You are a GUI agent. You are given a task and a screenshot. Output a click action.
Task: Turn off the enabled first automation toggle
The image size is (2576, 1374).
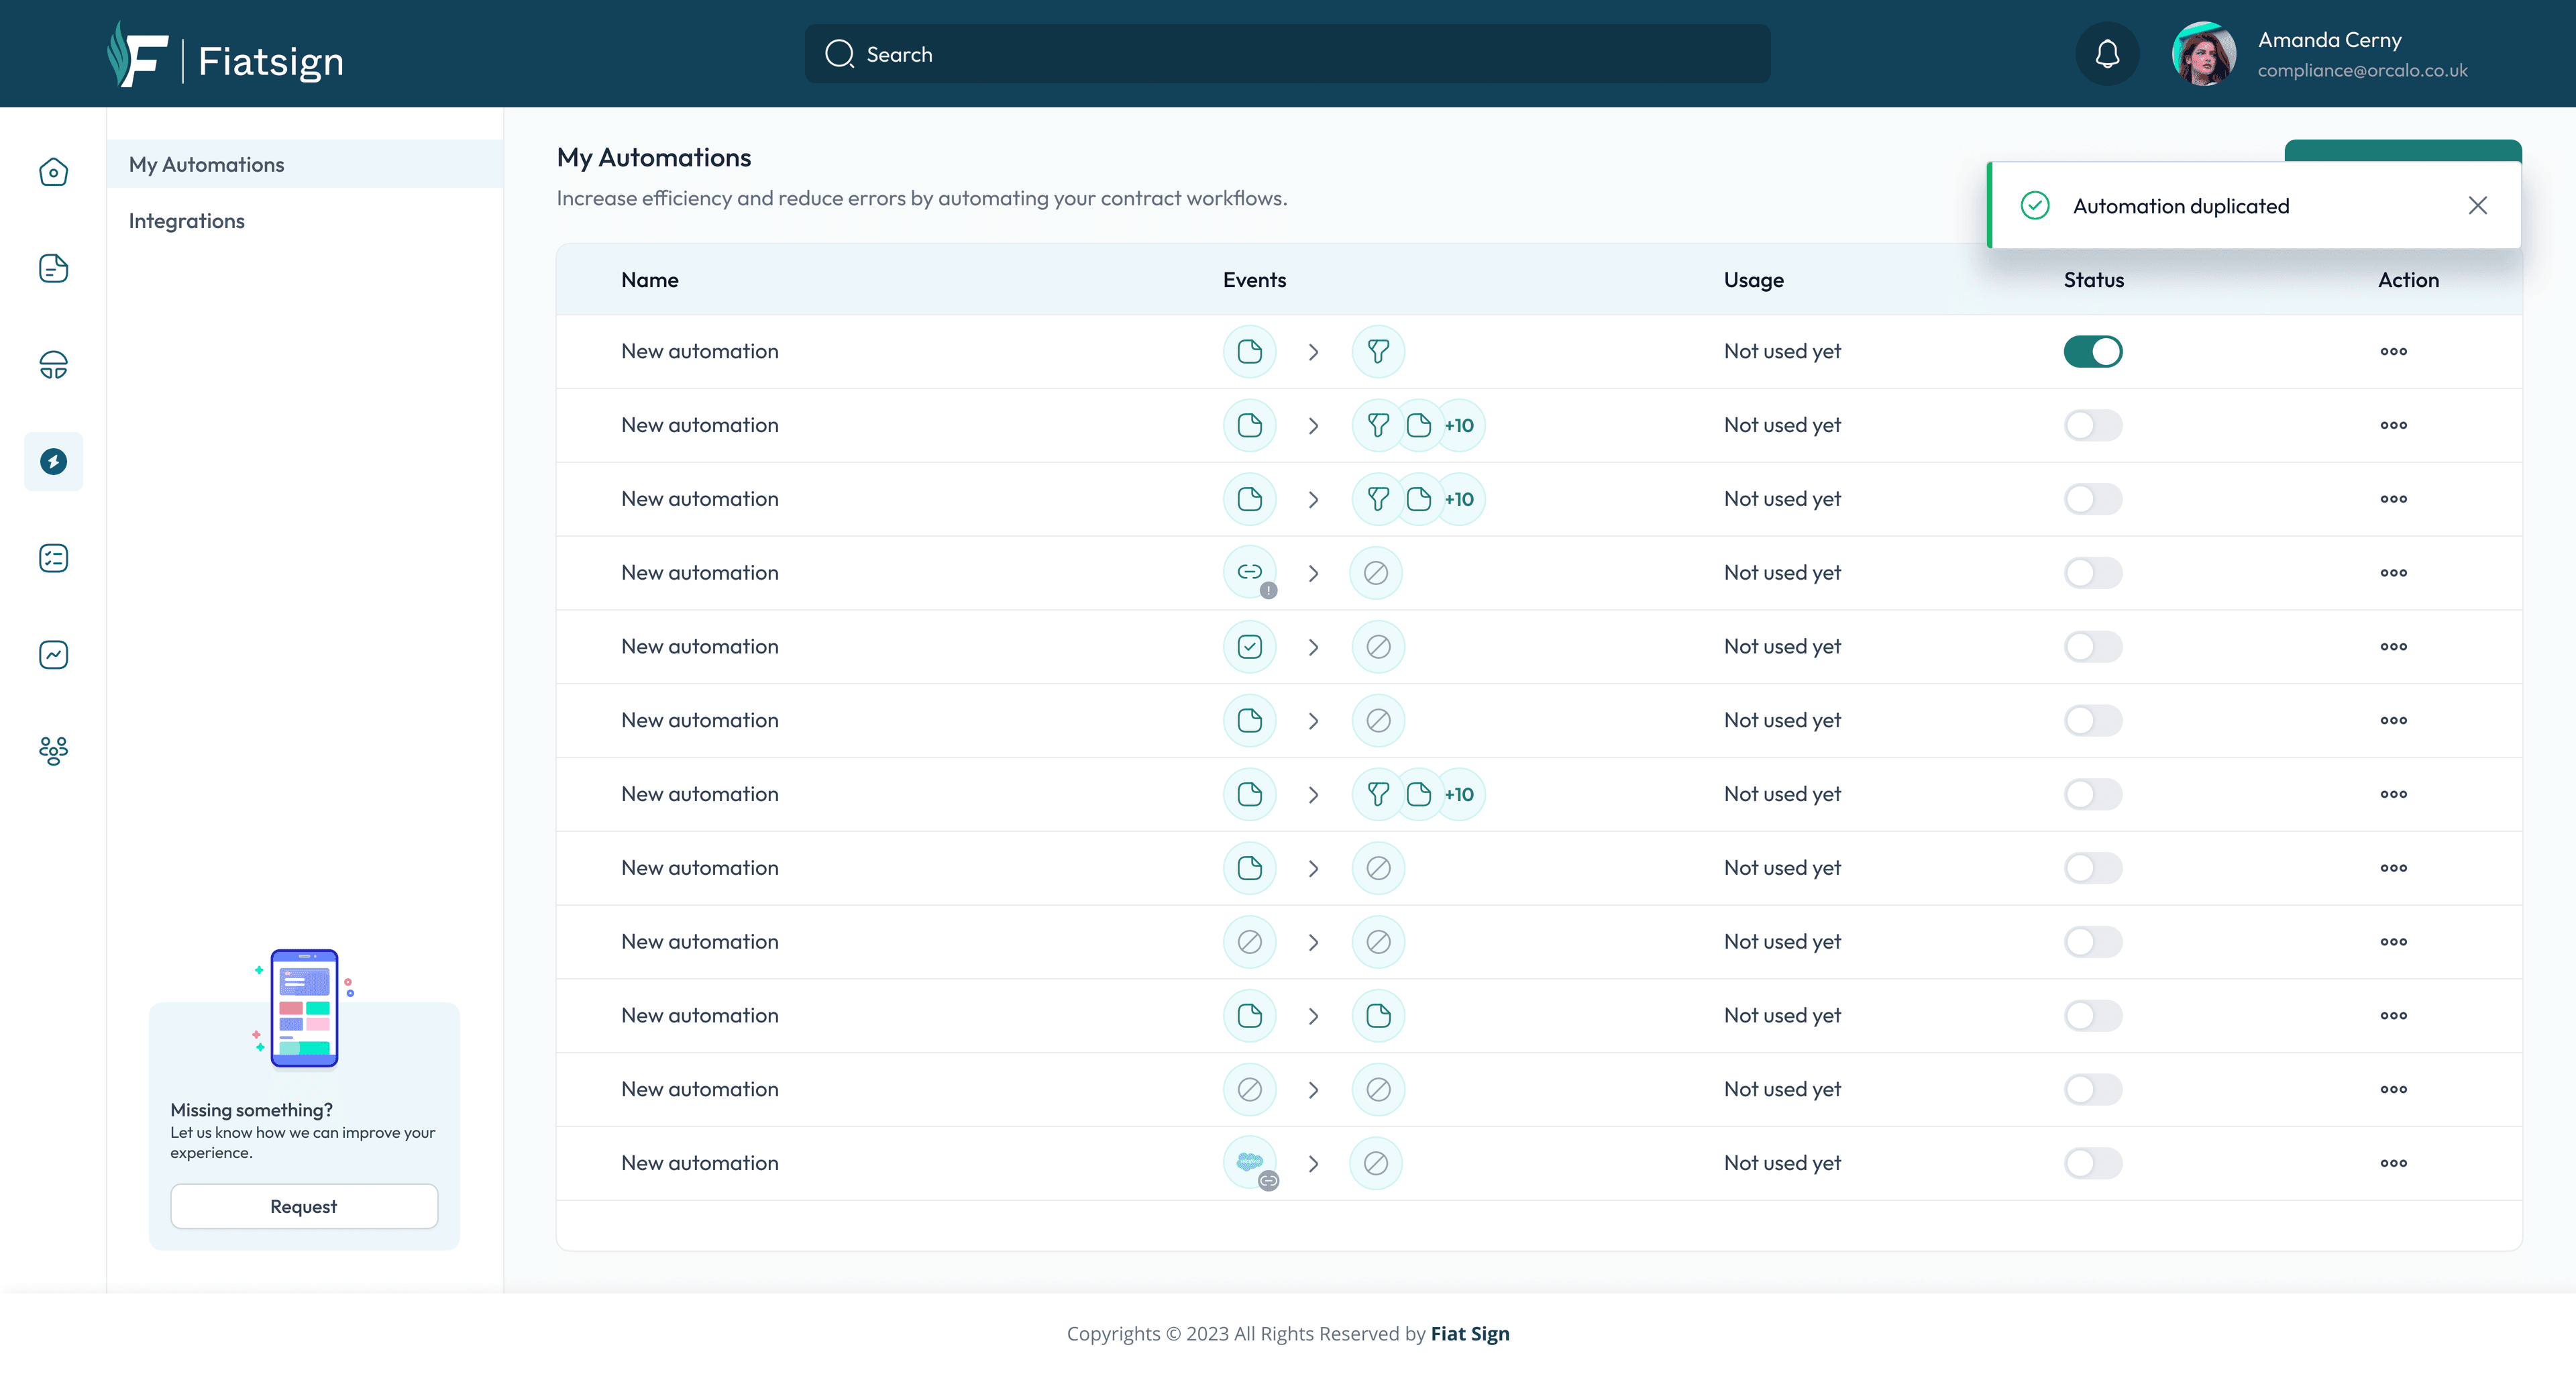point(2092,351)
